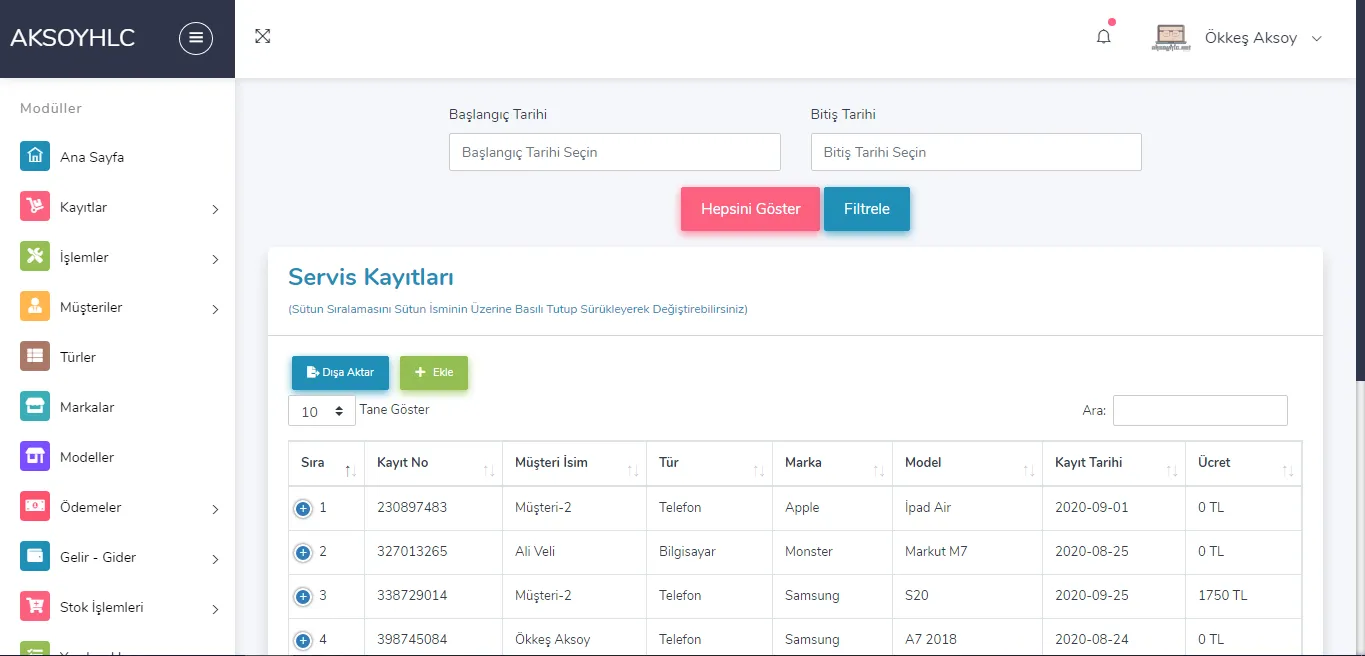
Task: Click record number 398745084
Action: [412, 639]
